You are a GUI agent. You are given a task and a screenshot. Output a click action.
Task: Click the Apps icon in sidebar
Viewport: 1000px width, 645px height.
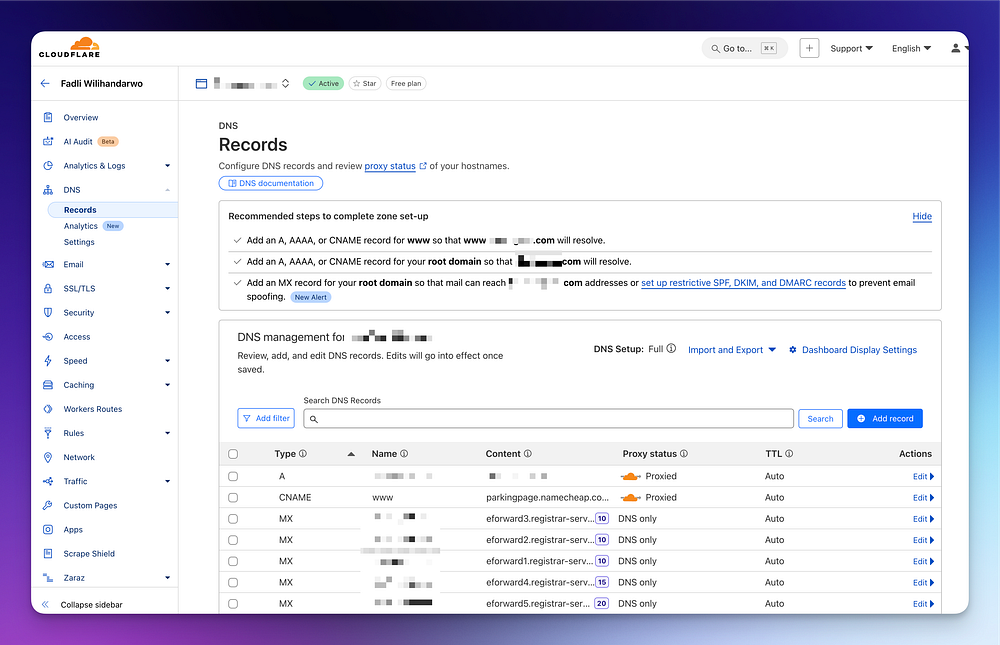[x=48, y=530]
